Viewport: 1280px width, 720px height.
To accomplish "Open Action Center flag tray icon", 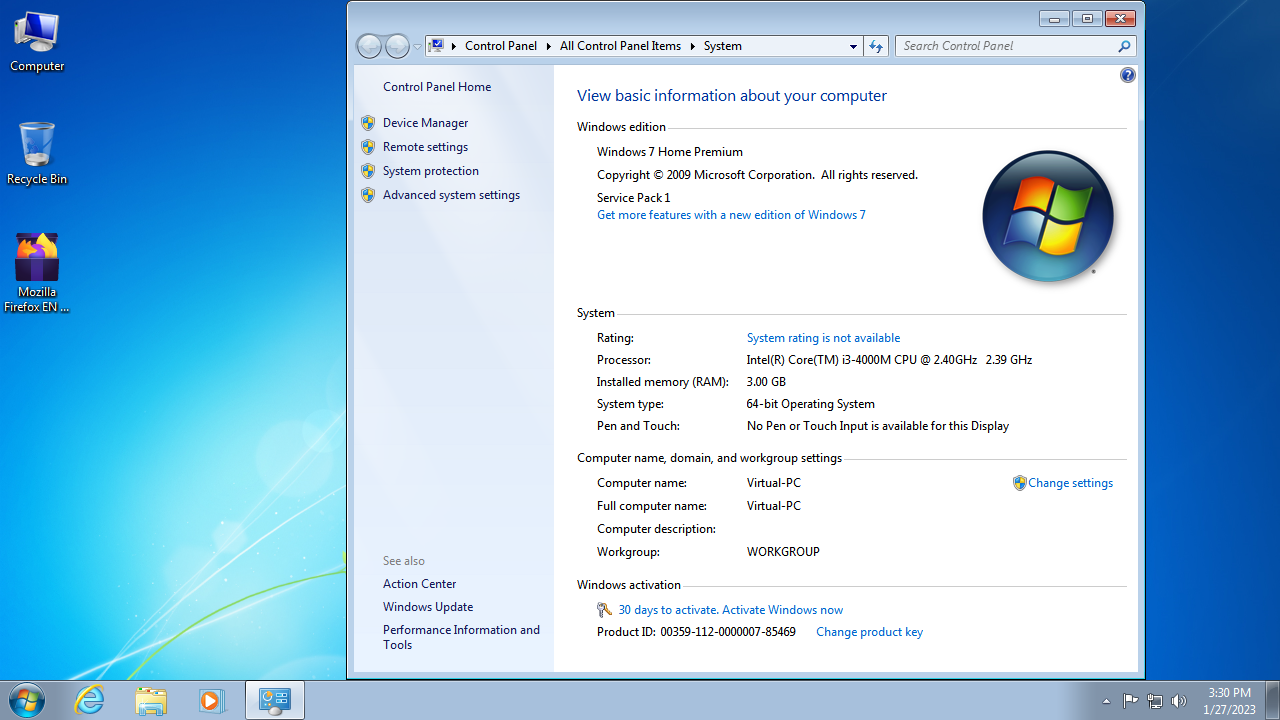I will pos(1131,701).
